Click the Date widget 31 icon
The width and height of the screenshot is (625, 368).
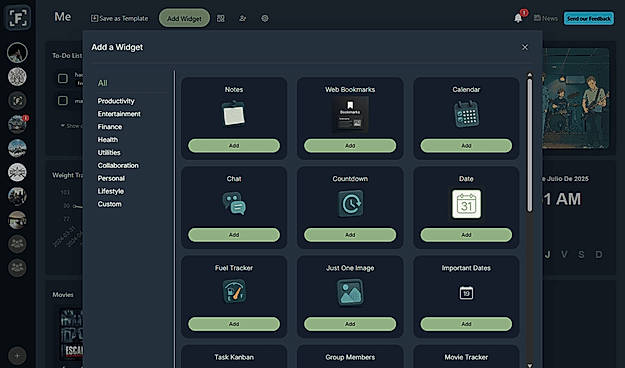pyautogui.click(x=466, y=204)
